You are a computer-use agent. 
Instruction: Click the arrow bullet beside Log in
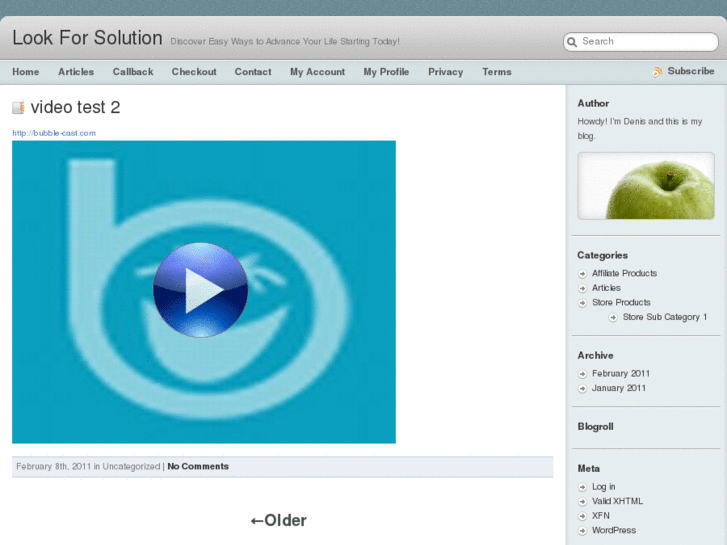pyautogui.click(x=582, y=487)
